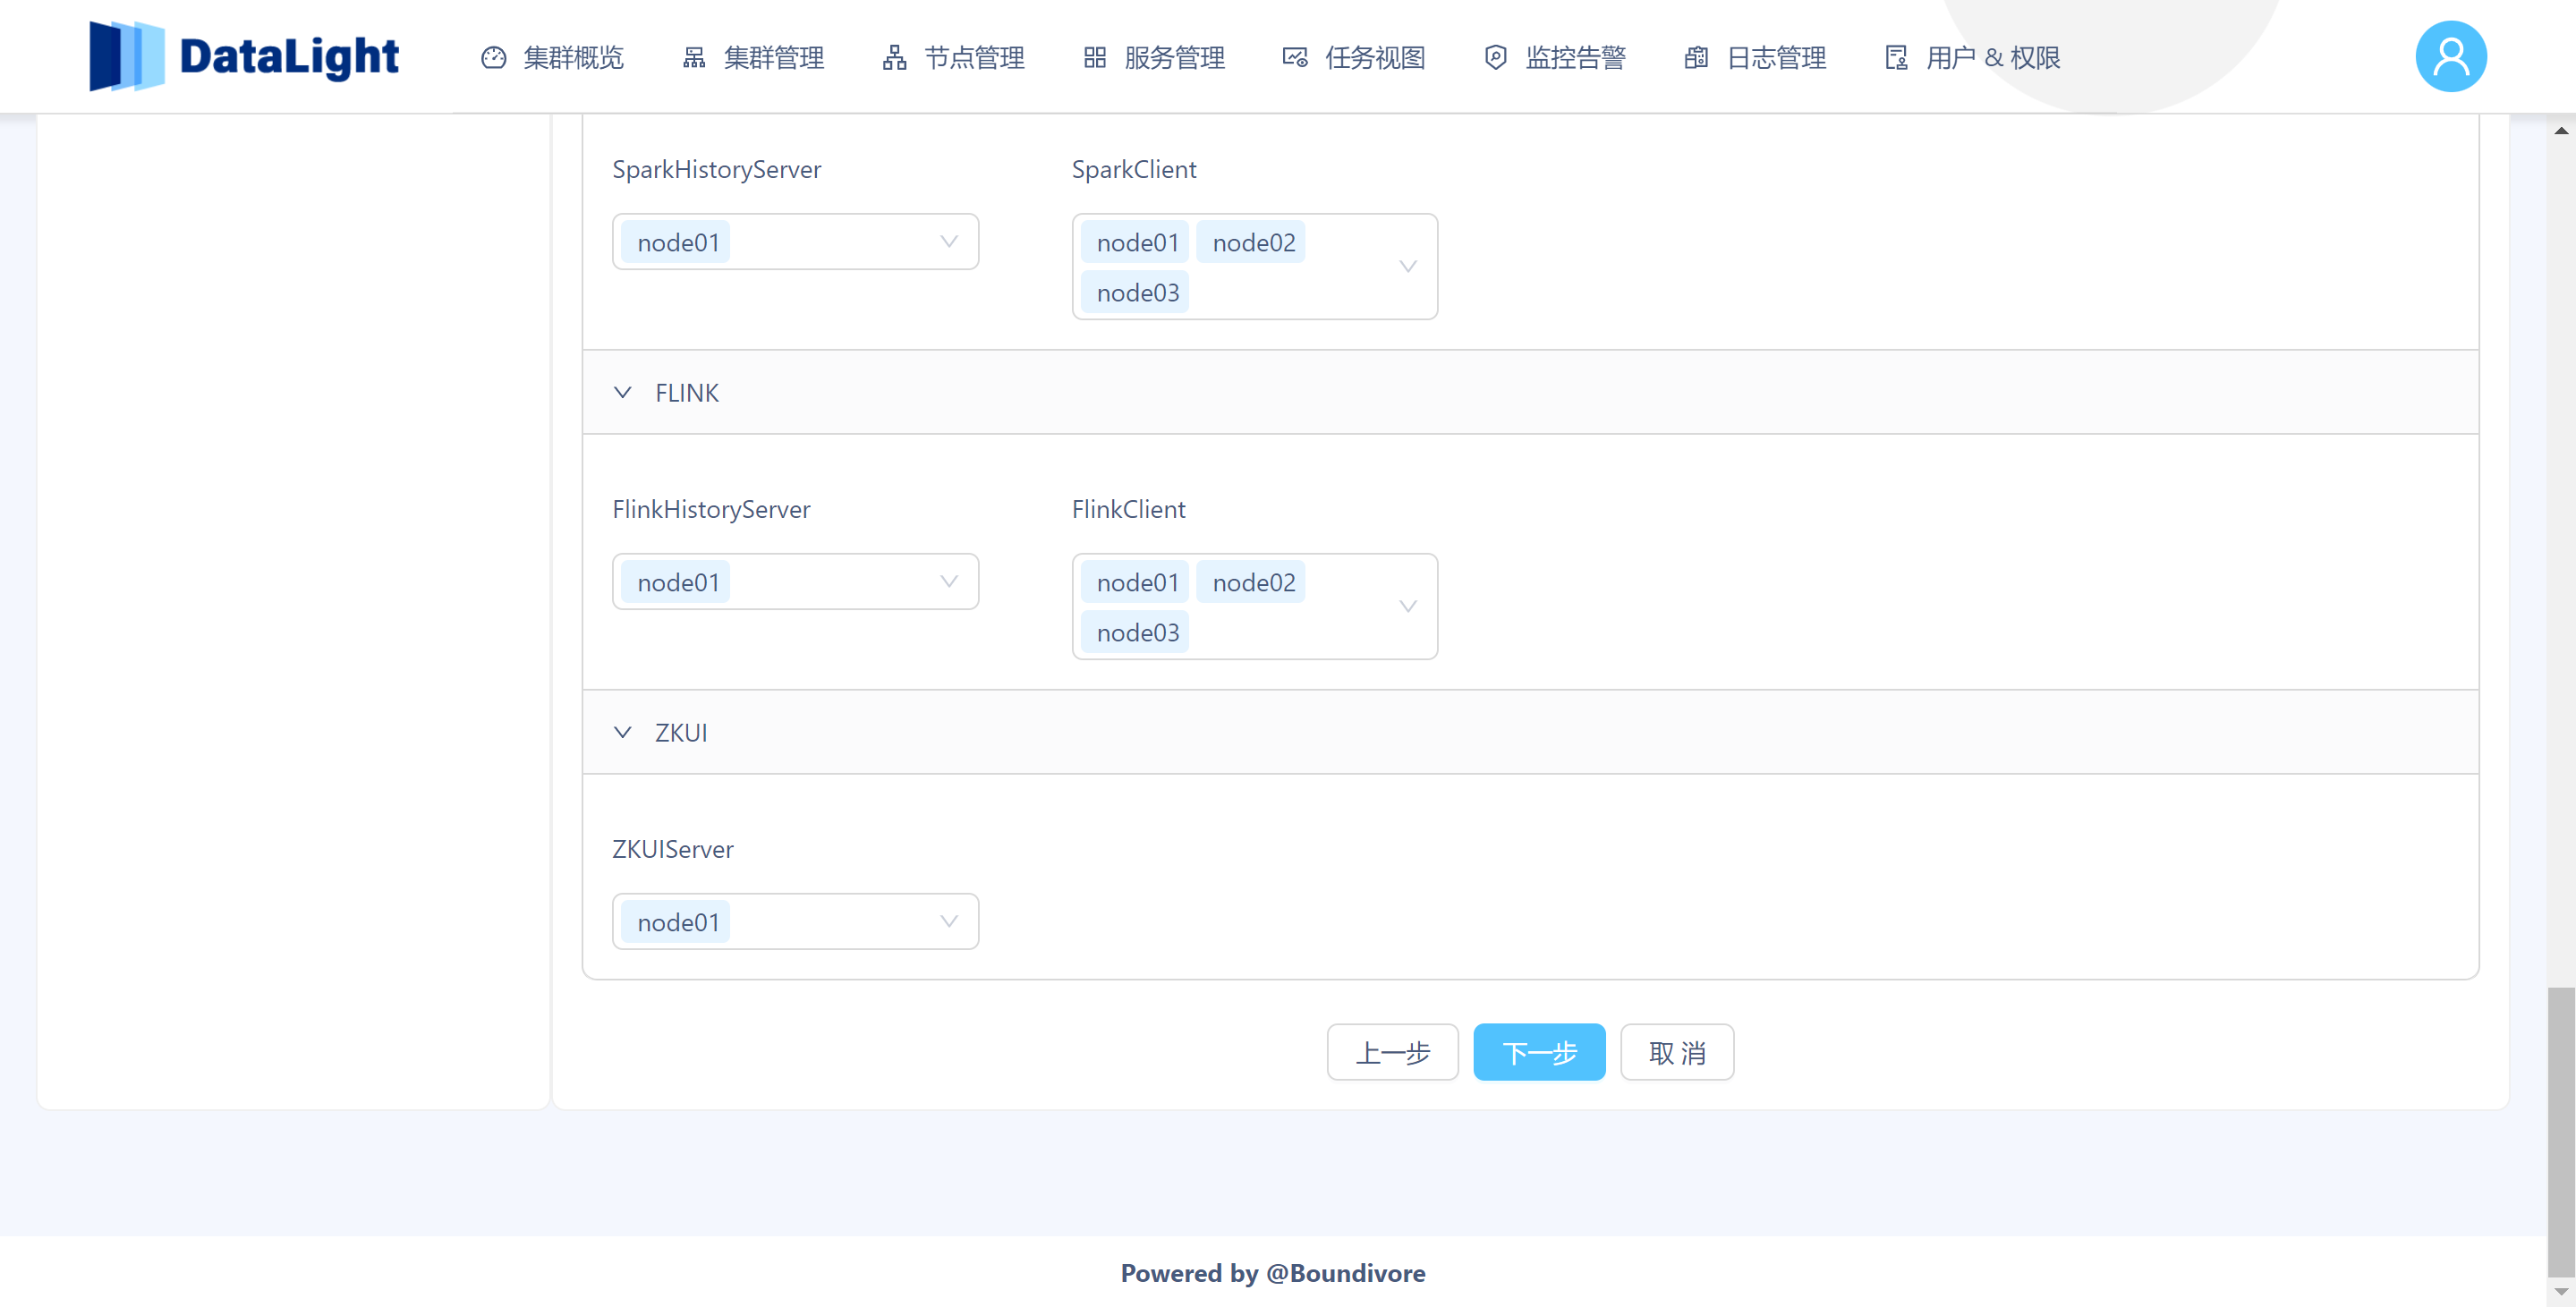2576x1307 pixels.
Task: Click the Powered by @Boundivore footer text
Action: click(x=1272, y=1273)
